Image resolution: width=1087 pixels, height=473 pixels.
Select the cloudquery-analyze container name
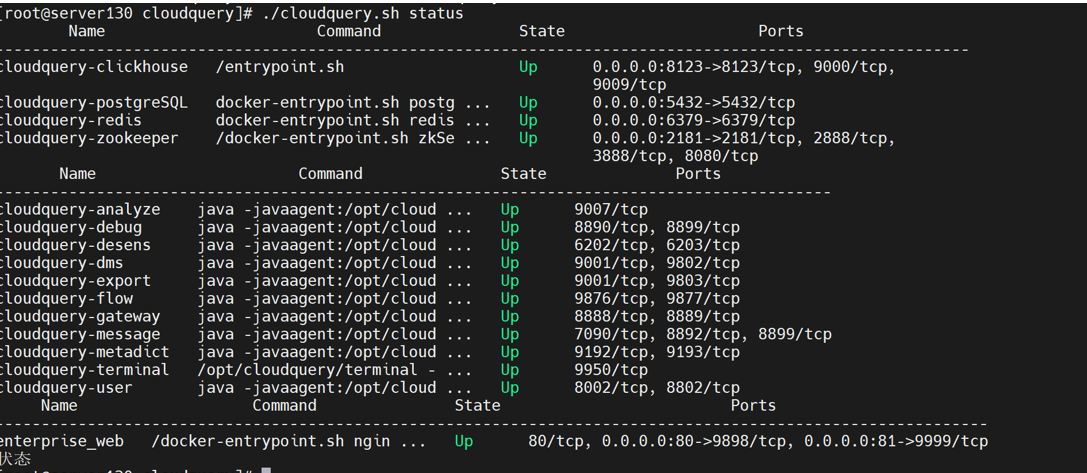coord(80,209)
